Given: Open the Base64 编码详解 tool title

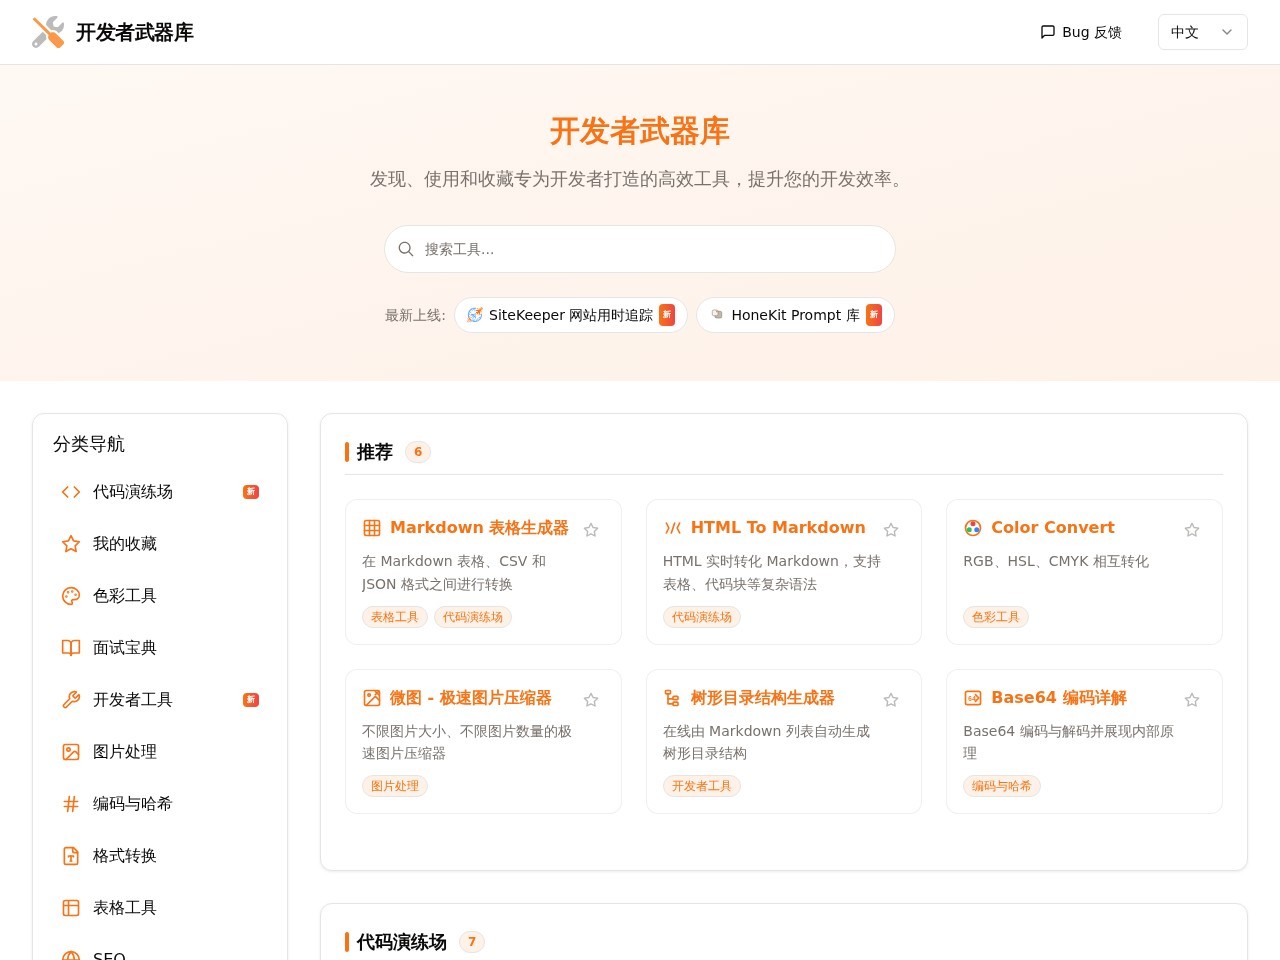Looking at the screenshot, I should 1059,698.
